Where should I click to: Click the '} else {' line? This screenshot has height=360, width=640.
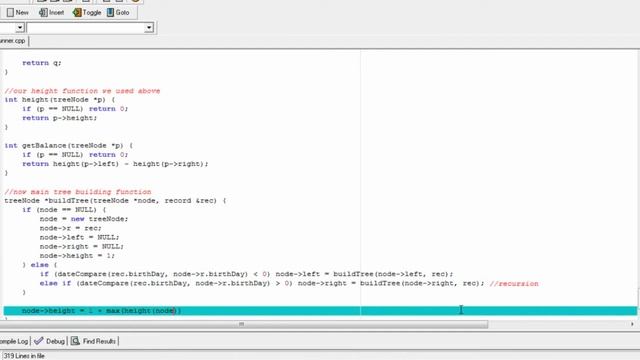pos(40,265)
